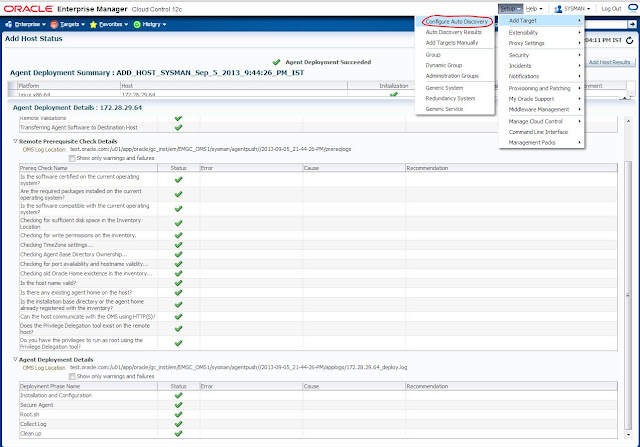This screenshot has height=447, width=640.
Task: Click 'Is there any existing agent home' row
Action: [x=318, y=292]
